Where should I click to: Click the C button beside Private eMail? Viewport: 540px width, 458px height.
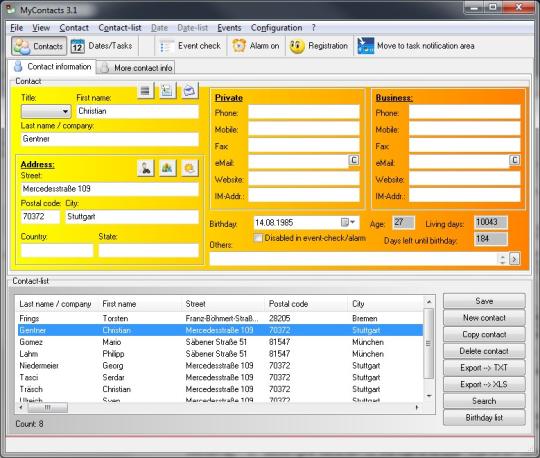coord(354,160)
